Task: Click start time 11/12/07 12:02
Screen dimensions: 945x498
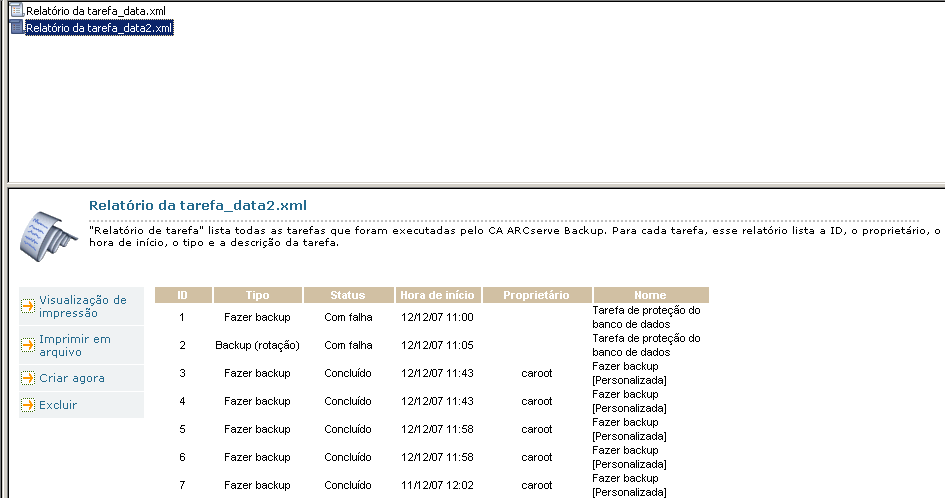Action: [438, 485]
